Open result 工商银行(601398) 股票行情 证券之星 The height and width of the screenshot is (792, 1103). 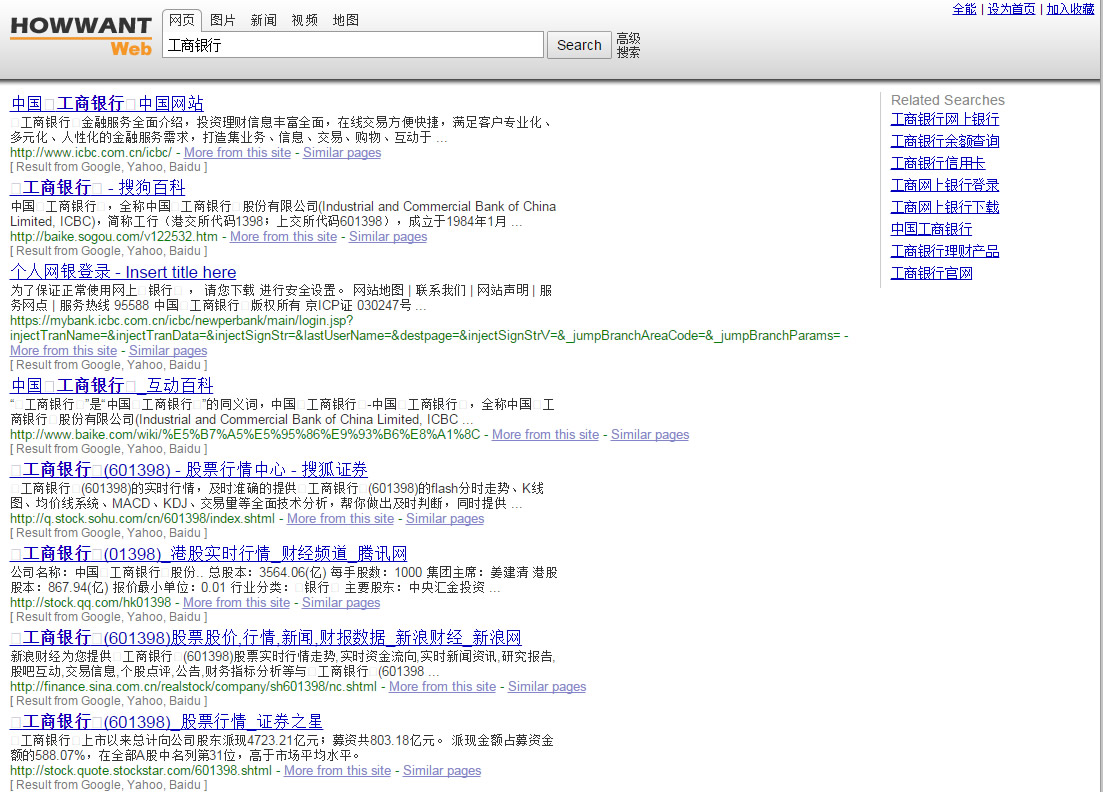(x=166, y=722)
